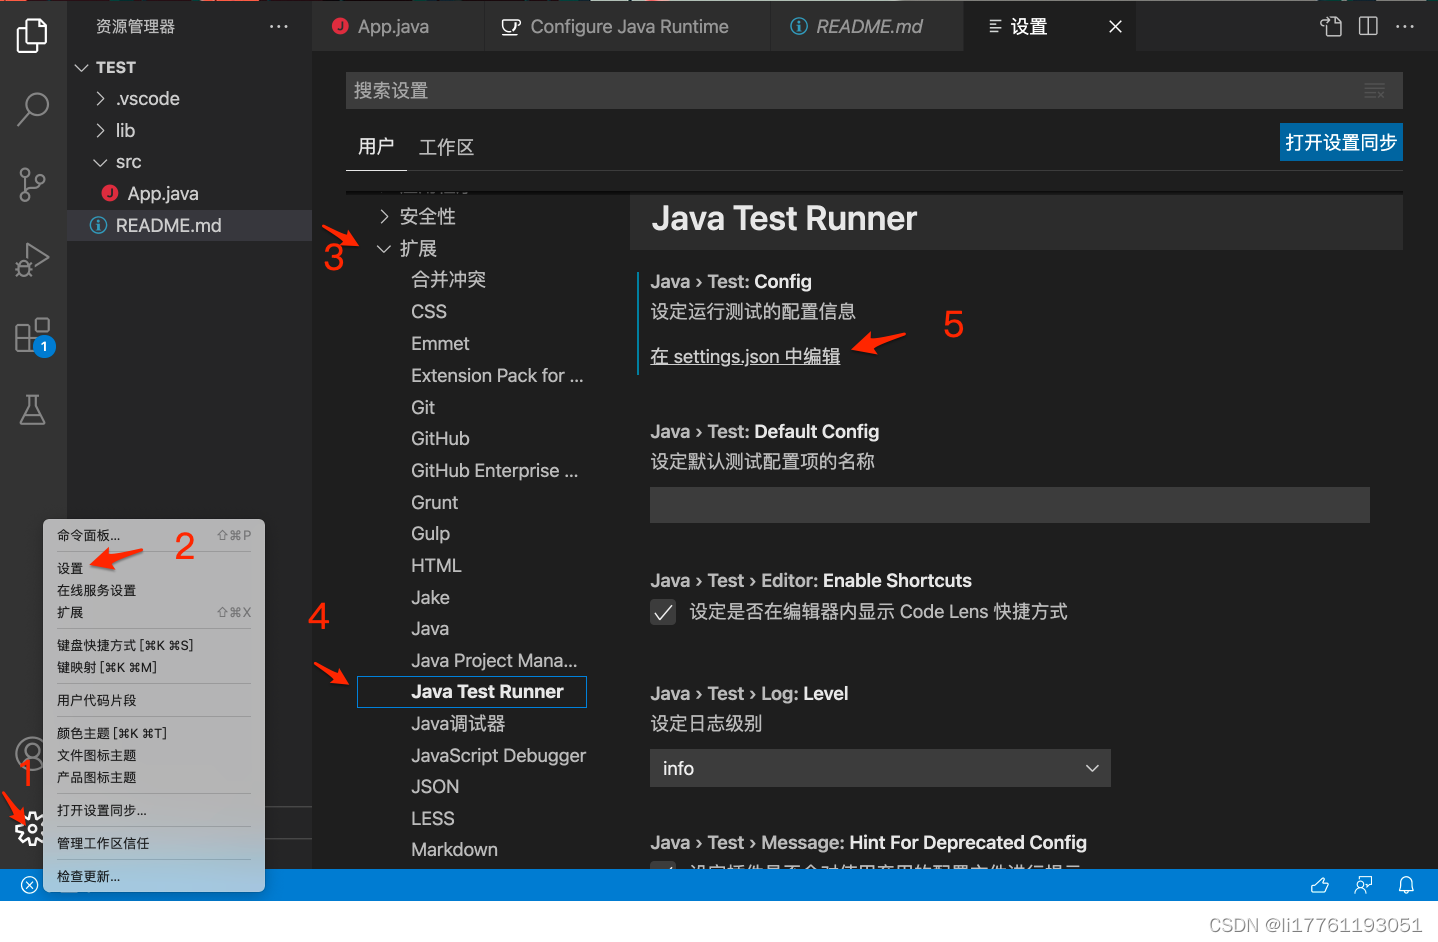Click the 打开设置同步 button
Viewport: 1438px width, 942px height.
(1341, 142)
